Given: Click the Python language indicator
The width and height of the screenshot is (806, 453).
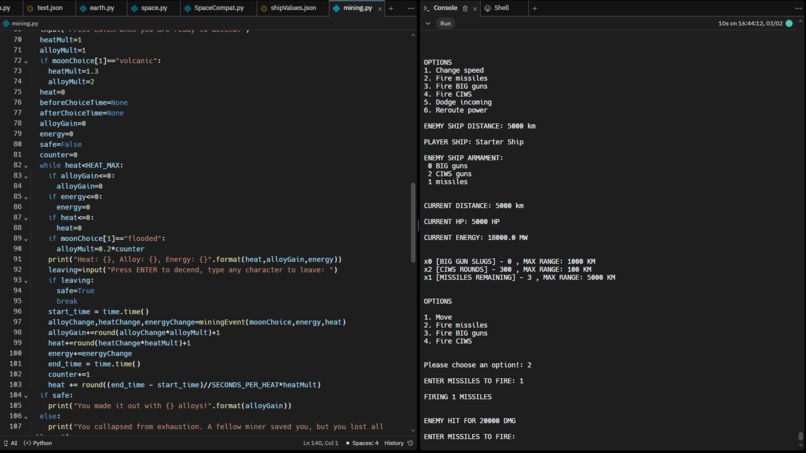Looking at the screenshot, I should pos(38,443).
